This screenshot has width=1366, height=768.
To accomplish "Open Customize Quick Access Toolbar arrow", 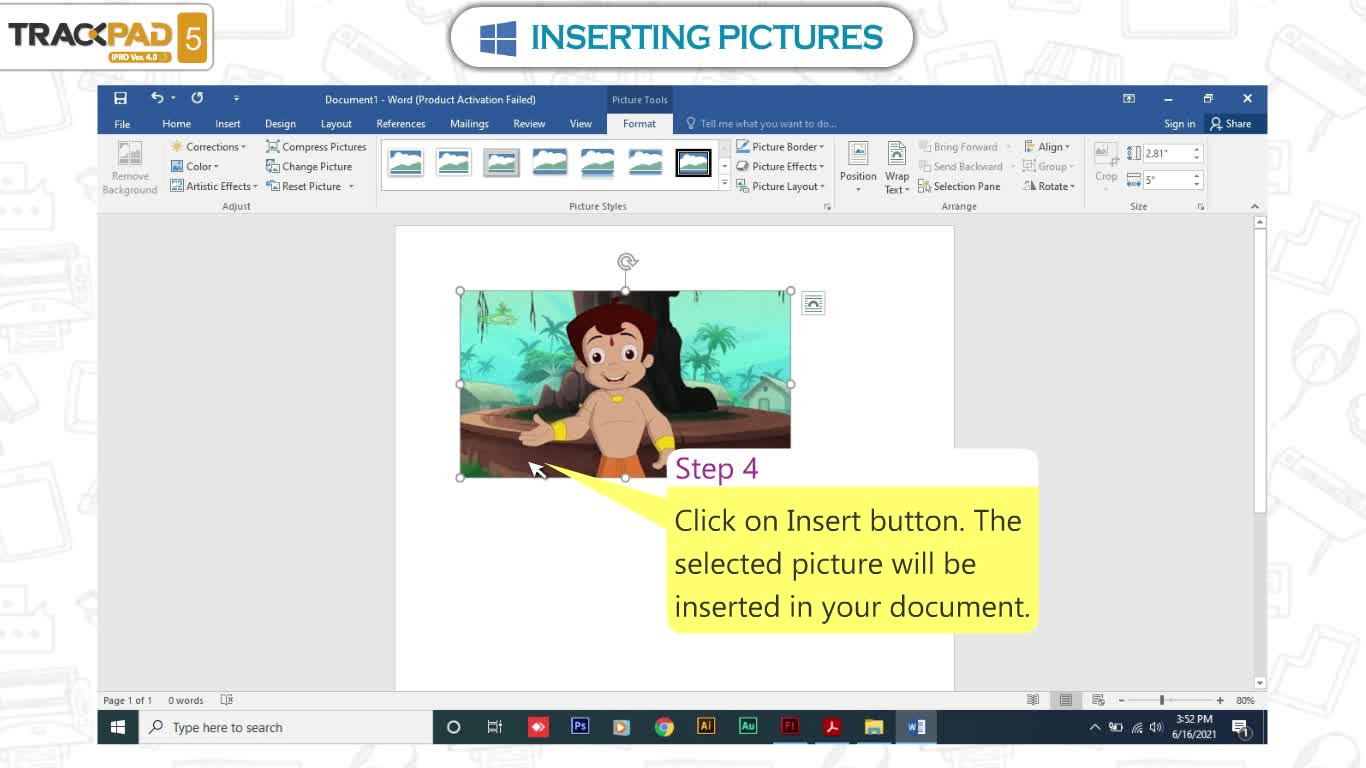I will tap(236, 98).
